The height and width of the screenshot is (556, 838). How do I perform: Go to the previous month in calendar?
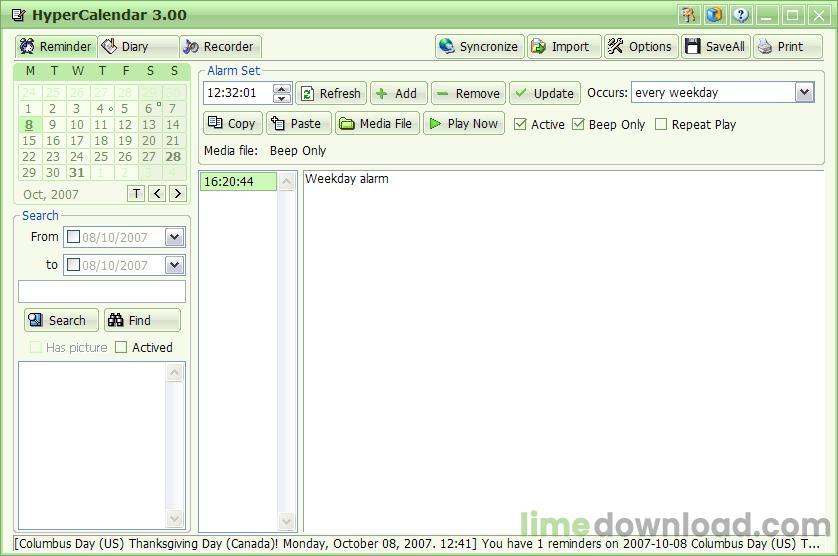tap(157, 194)
